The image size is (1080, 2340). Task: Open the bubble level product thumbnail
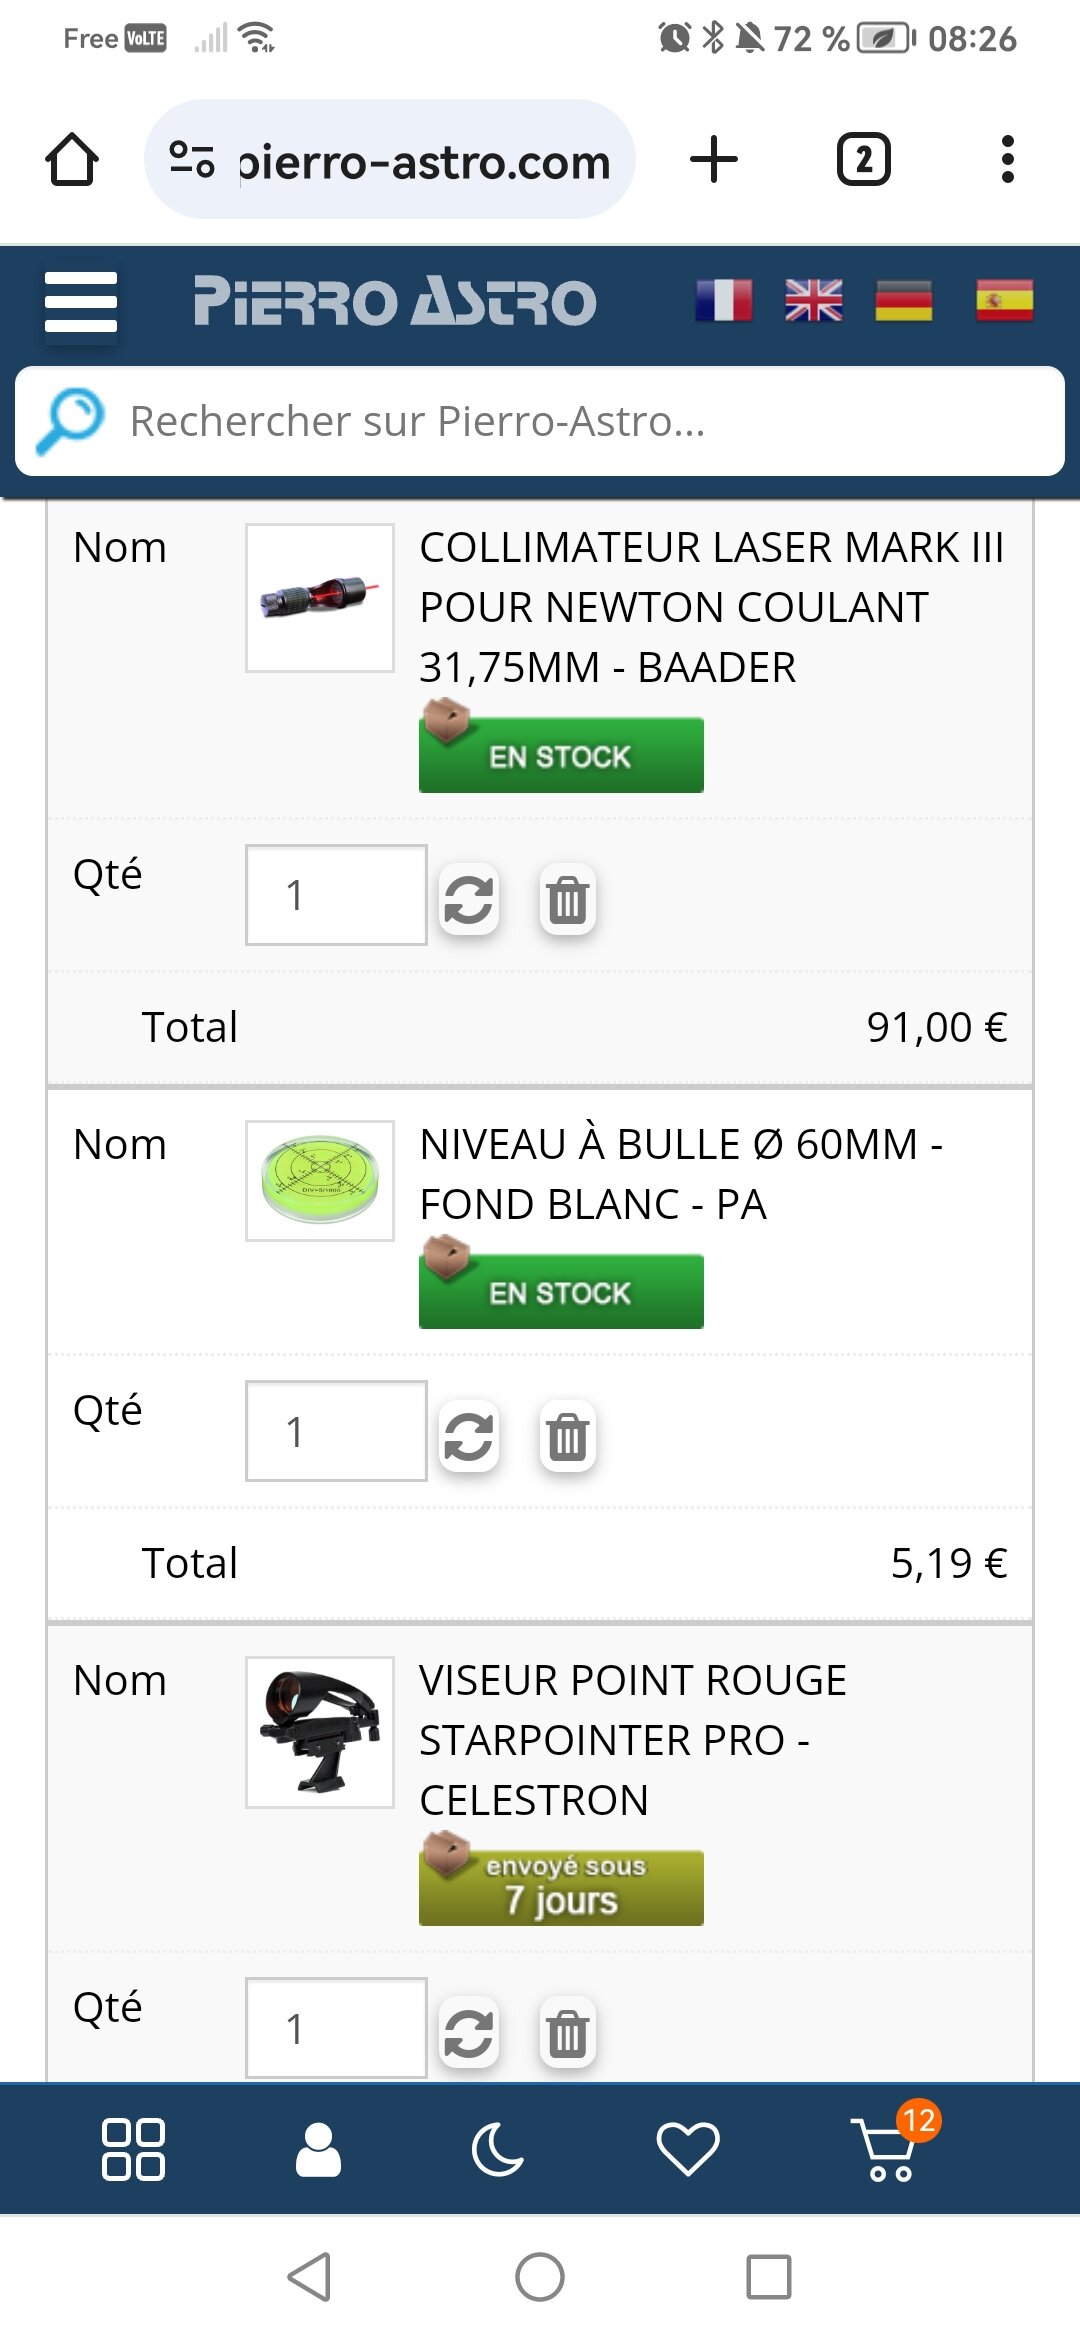click(x=320, y=1181)
